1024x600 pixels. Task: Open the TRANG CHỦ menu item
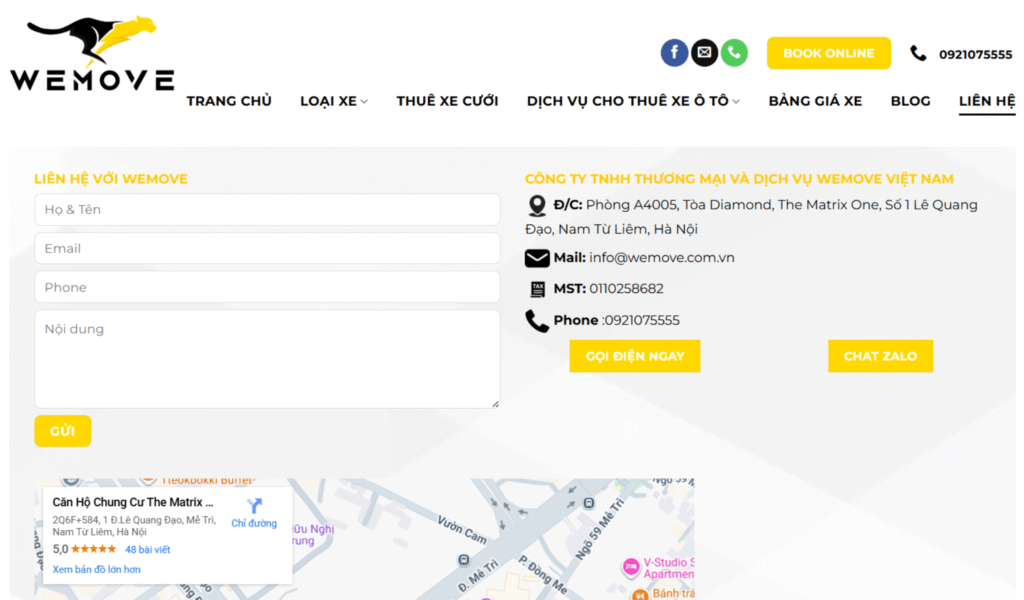[x=229, y=101]
